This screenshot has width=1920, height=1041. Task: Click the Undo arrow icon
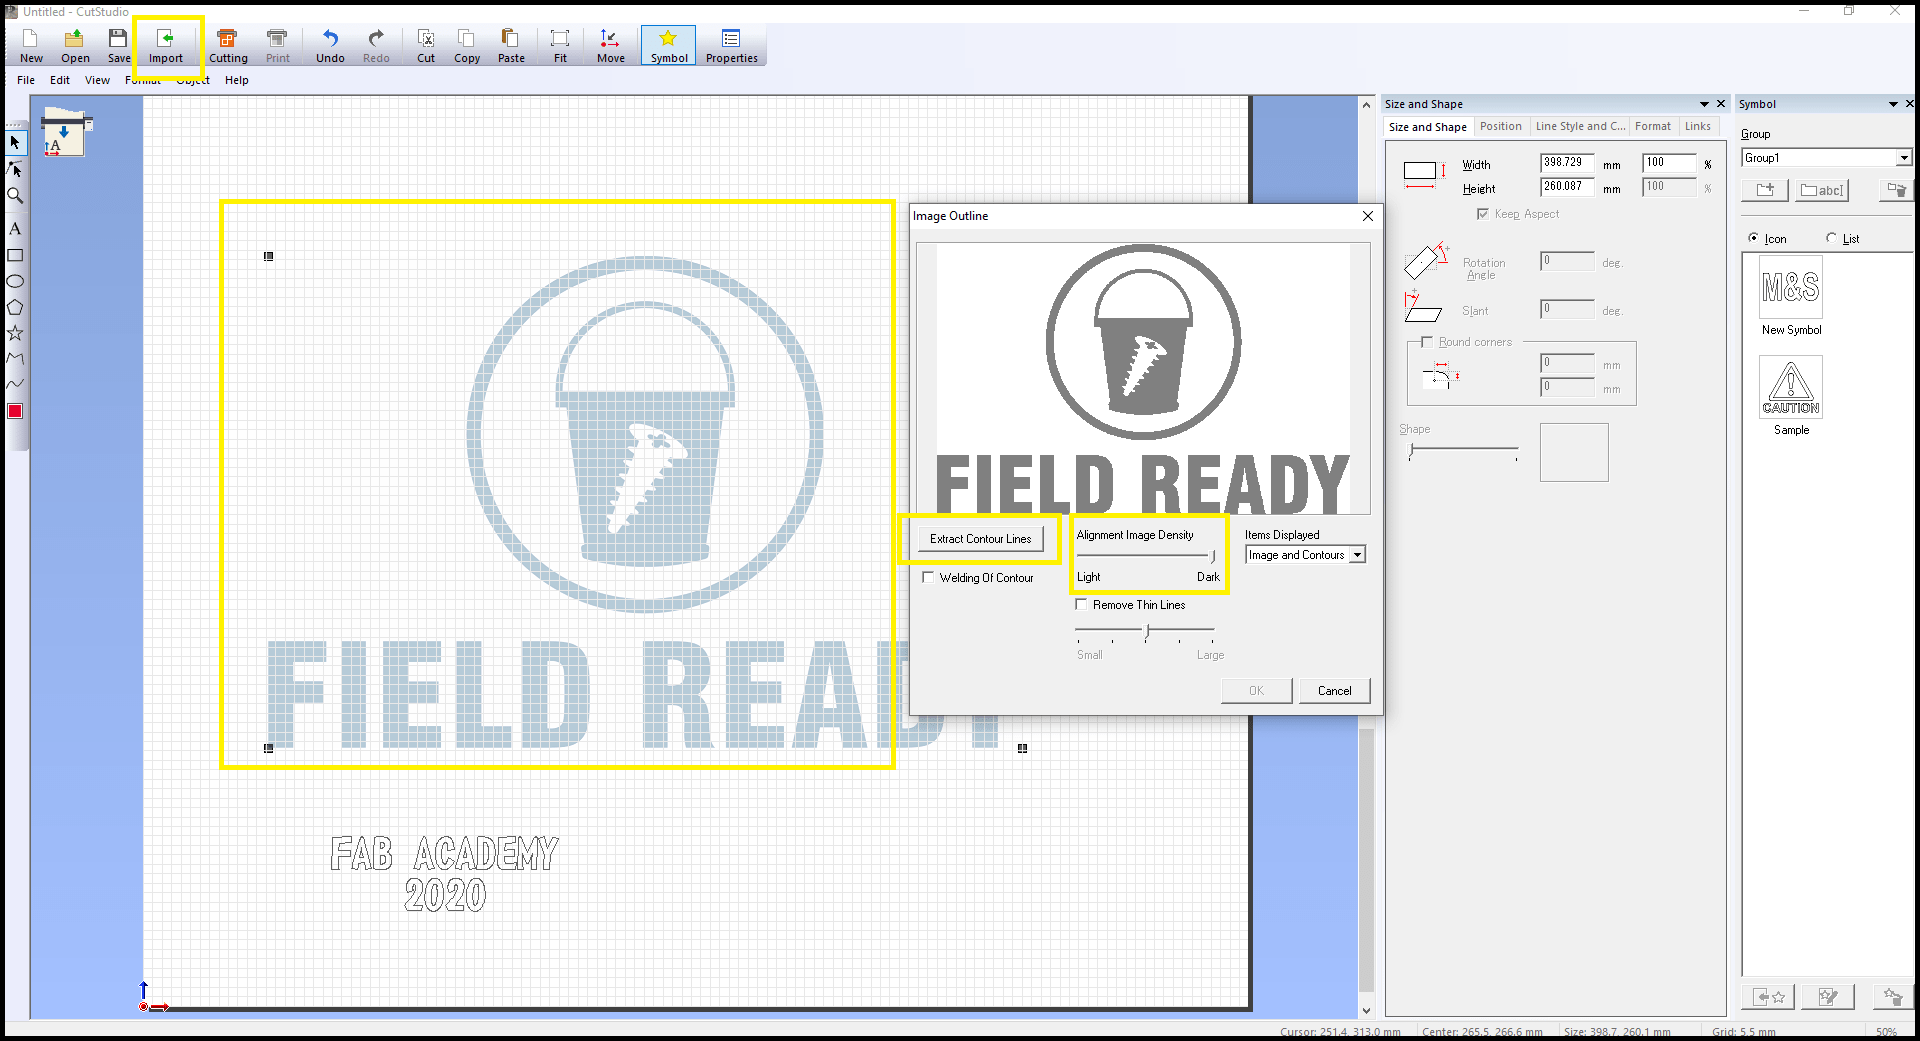click(x=330, y=45)
